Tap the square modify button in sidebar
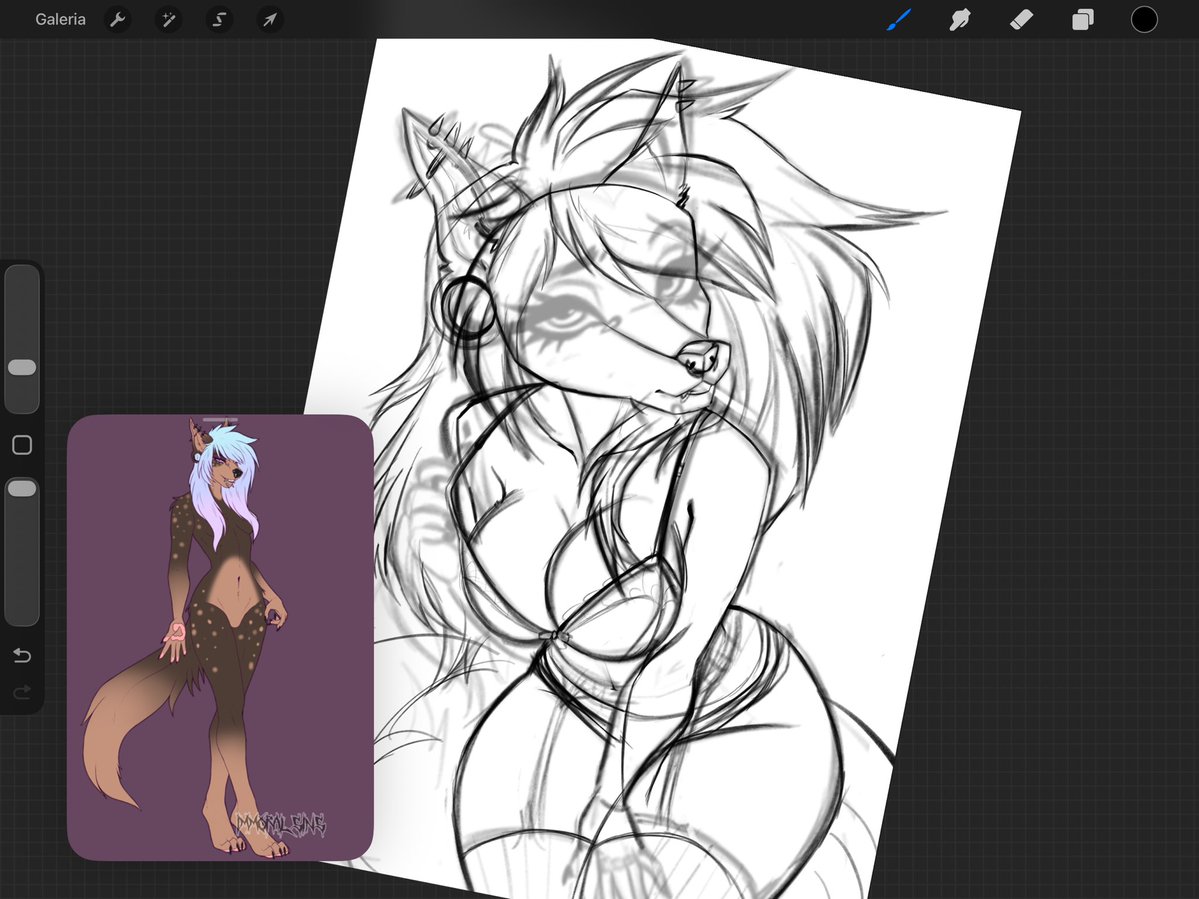 click(x=22, y=445)
